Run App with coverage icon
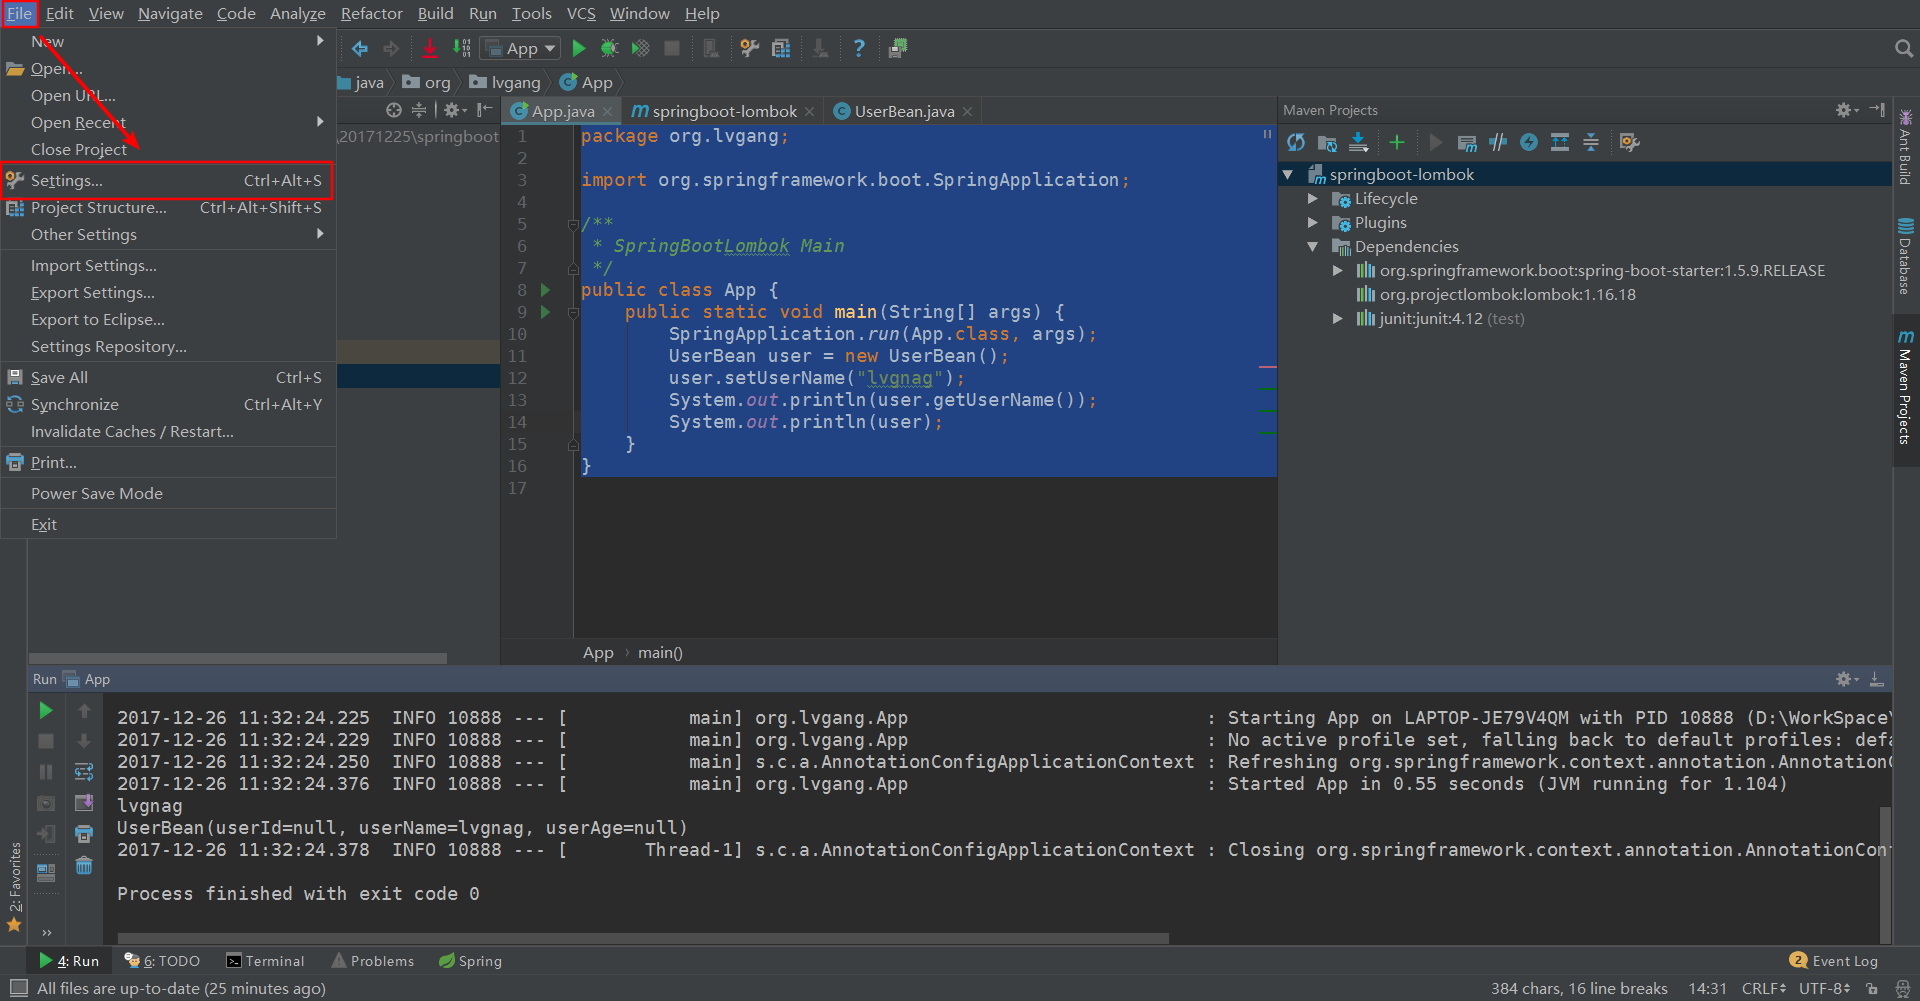 point(640,48)
